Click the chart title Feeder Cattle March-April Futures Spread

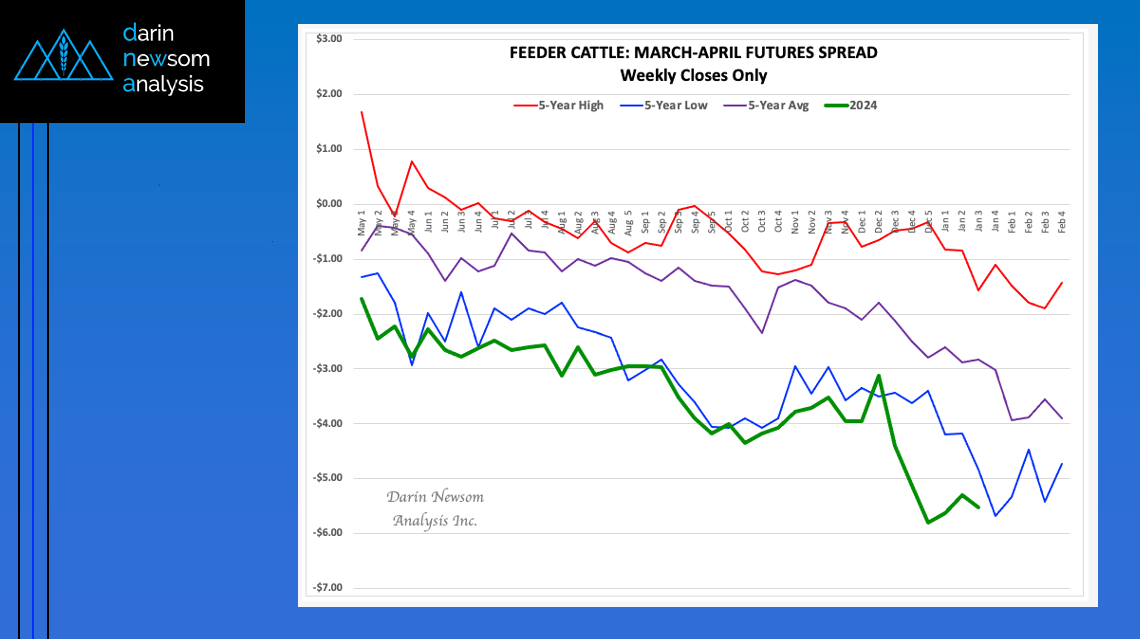point(694,52)
